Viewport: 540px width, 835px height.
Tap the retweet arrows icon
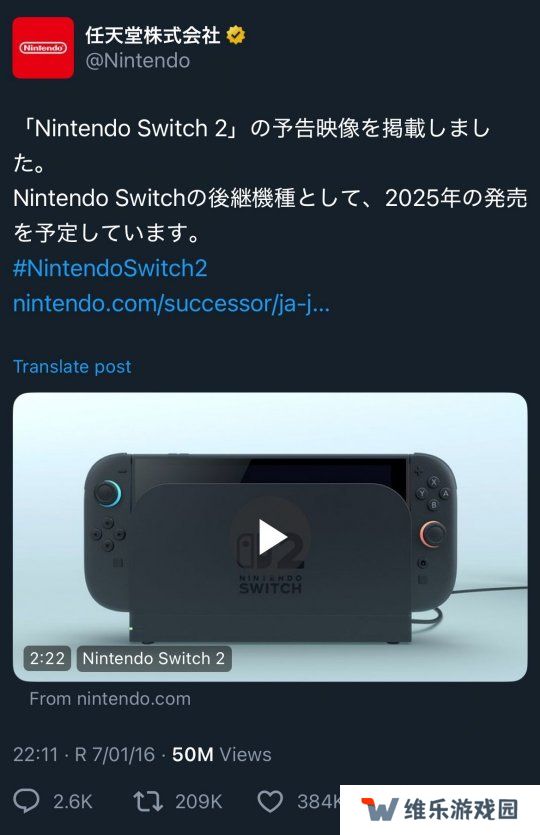tap(148, 801)
